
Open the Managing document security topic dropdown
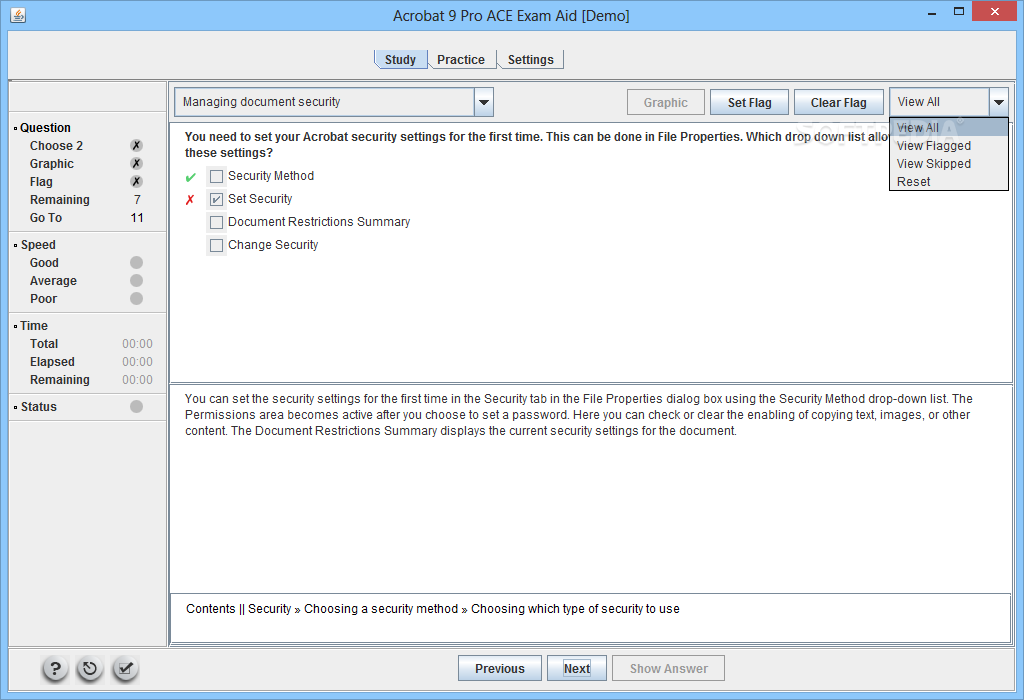(x=484, y=103)
